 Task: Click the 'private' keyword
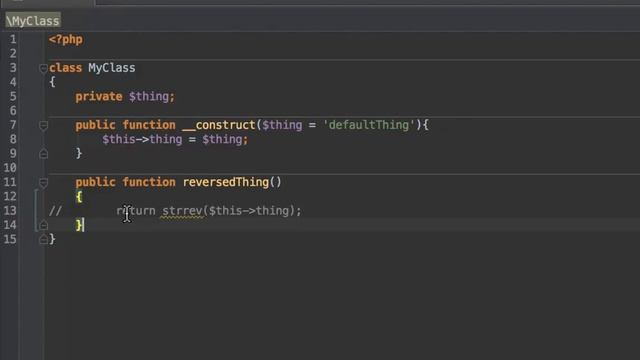99,97
